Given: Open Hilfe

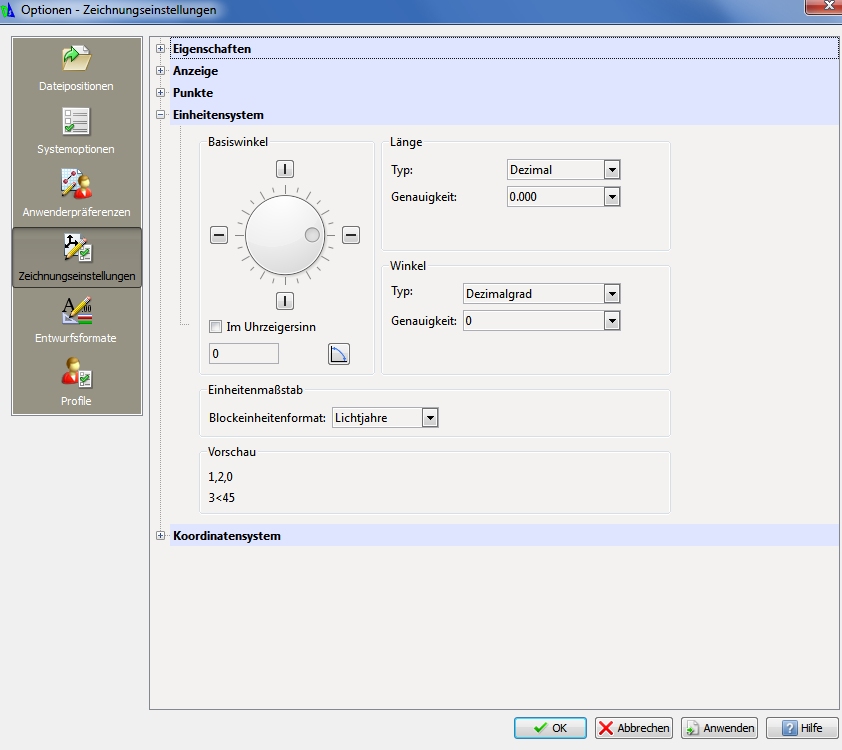Looking at the screenshot, I should 802,728.
